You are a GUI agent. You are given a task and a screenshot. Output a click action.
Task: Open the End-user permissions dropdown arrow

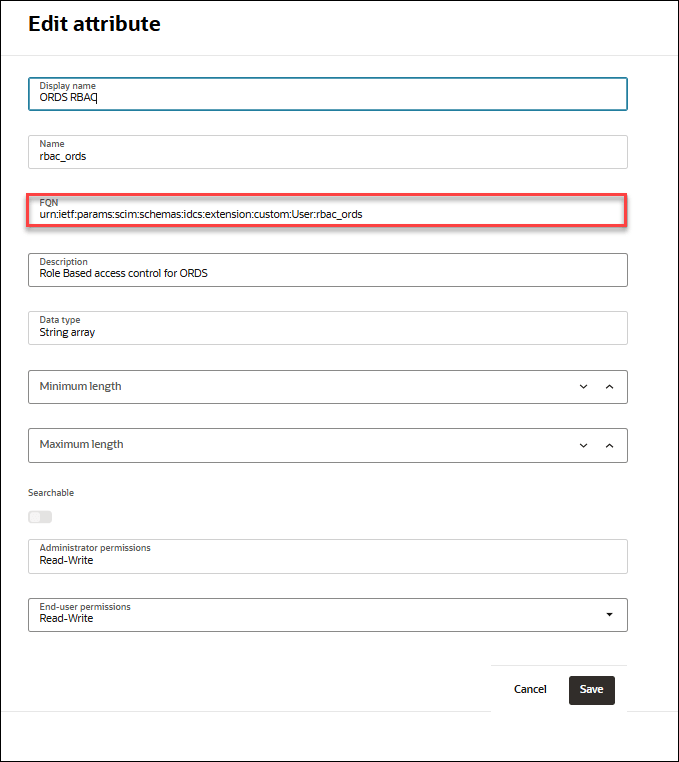pos(609,615)
